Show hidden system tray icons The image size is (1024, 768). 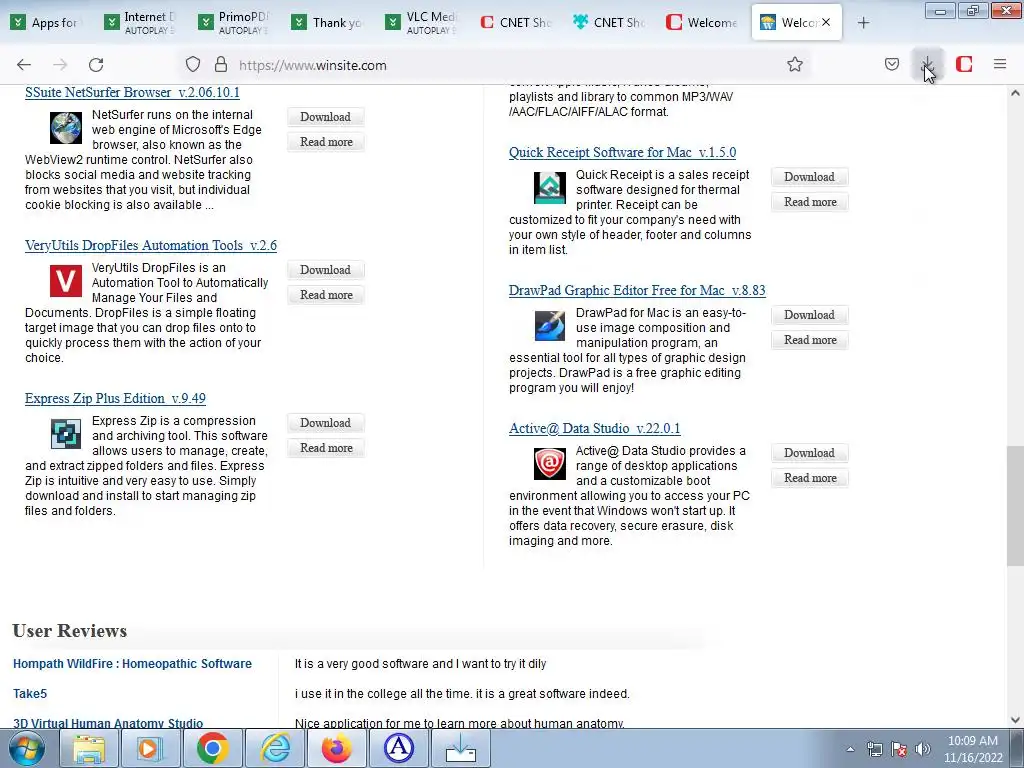coord(850,749)
